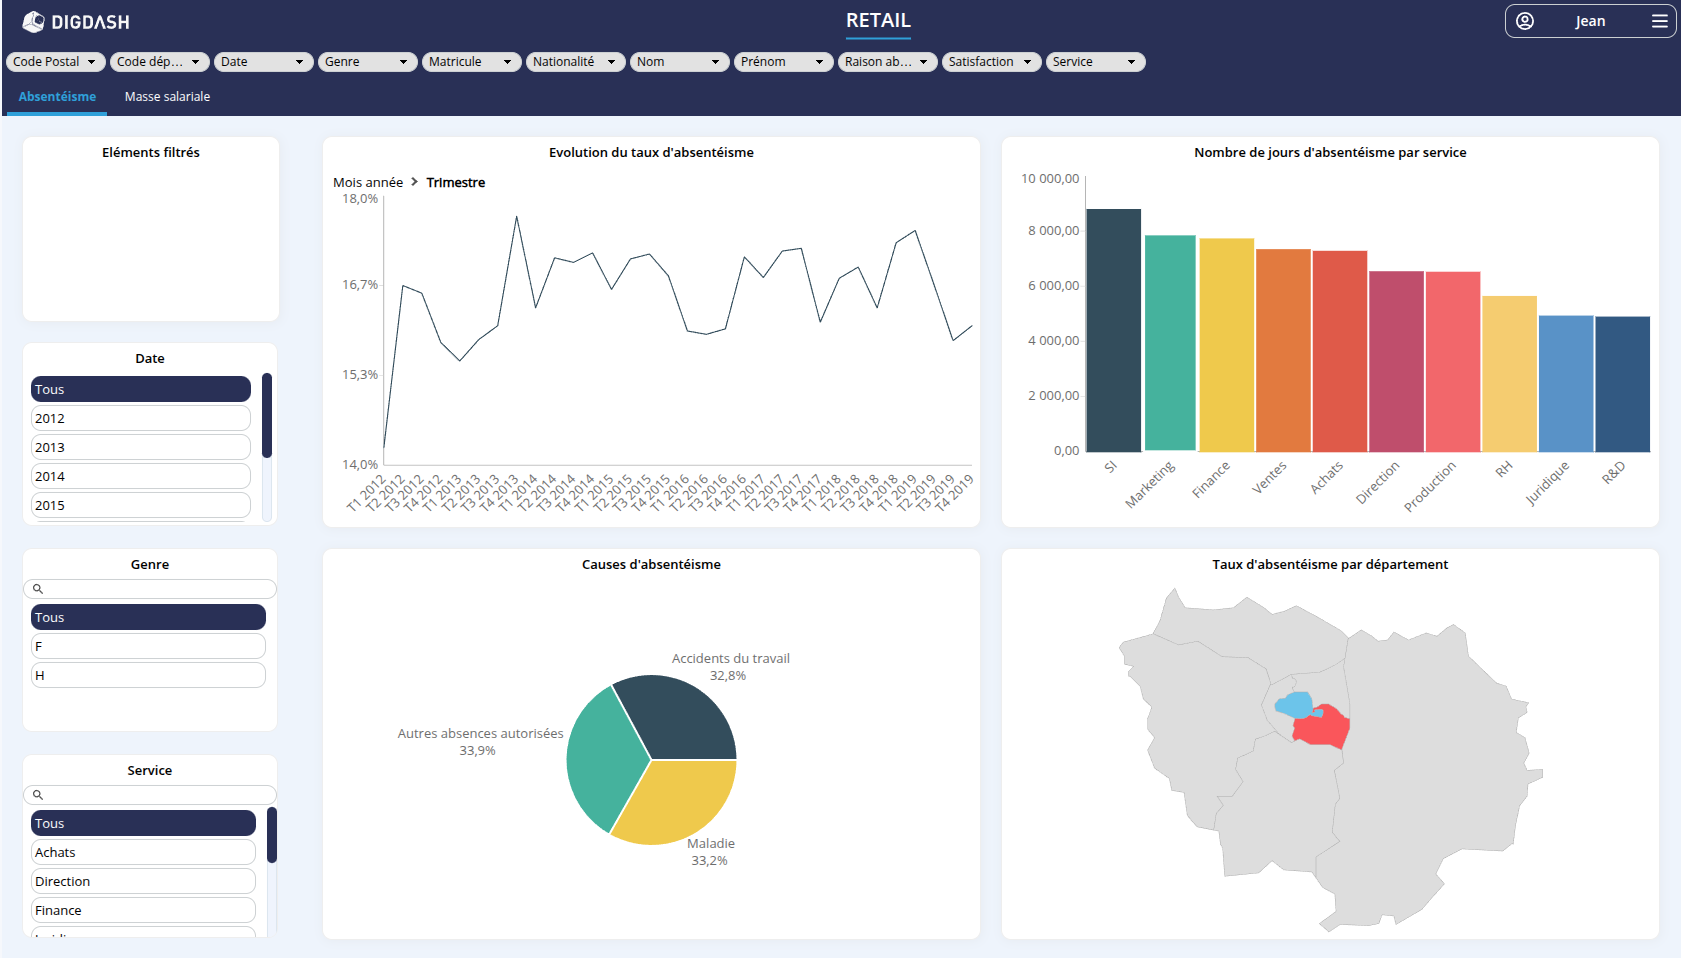The image size is (1681, 958).
Task: Open the hamburger menu icon
Action: tap(1659, 21)
